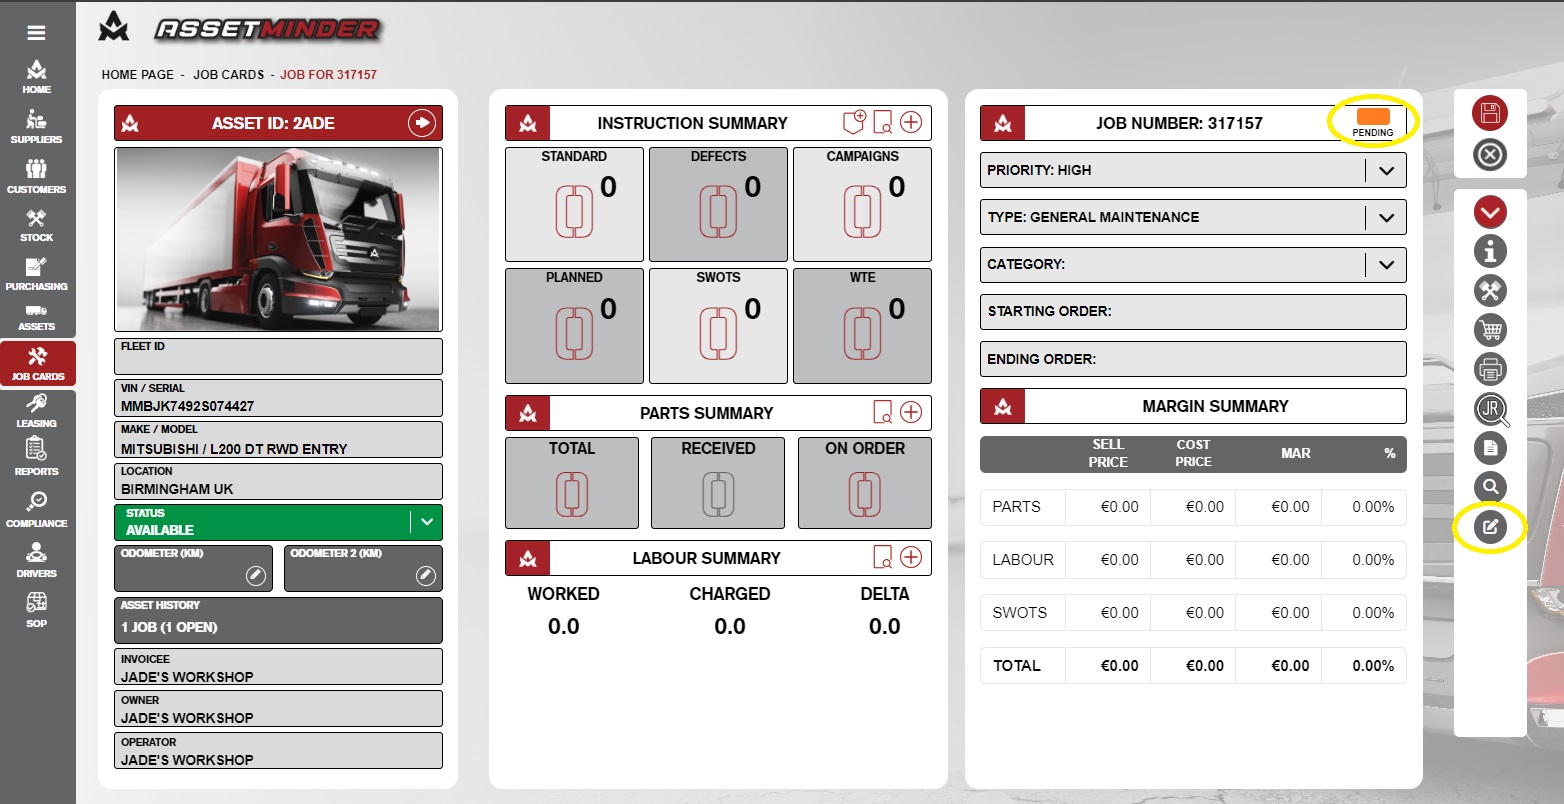
Task: Click the cancel X circle icon
Action: click(1490, 155)
